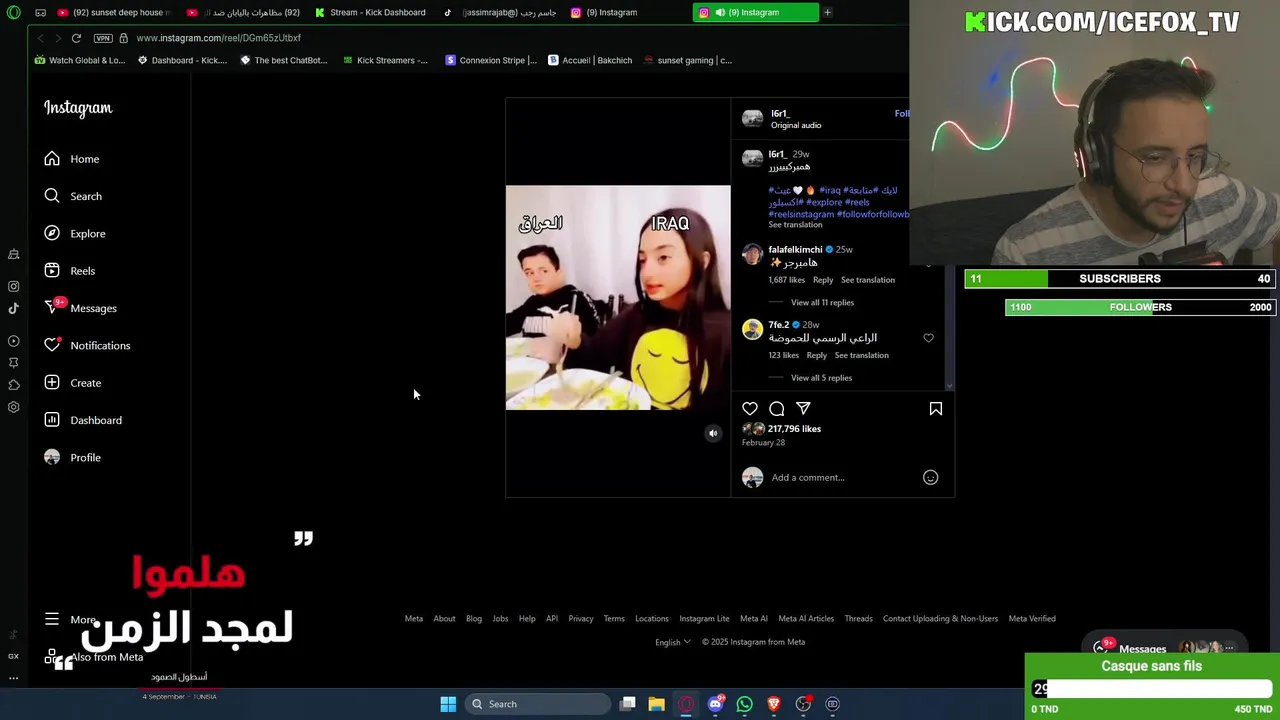This screenshot has width=1280, height=720.
Task: Open the English language dropdown in footer
Action: pyautogui.click(x=672, y=642)
